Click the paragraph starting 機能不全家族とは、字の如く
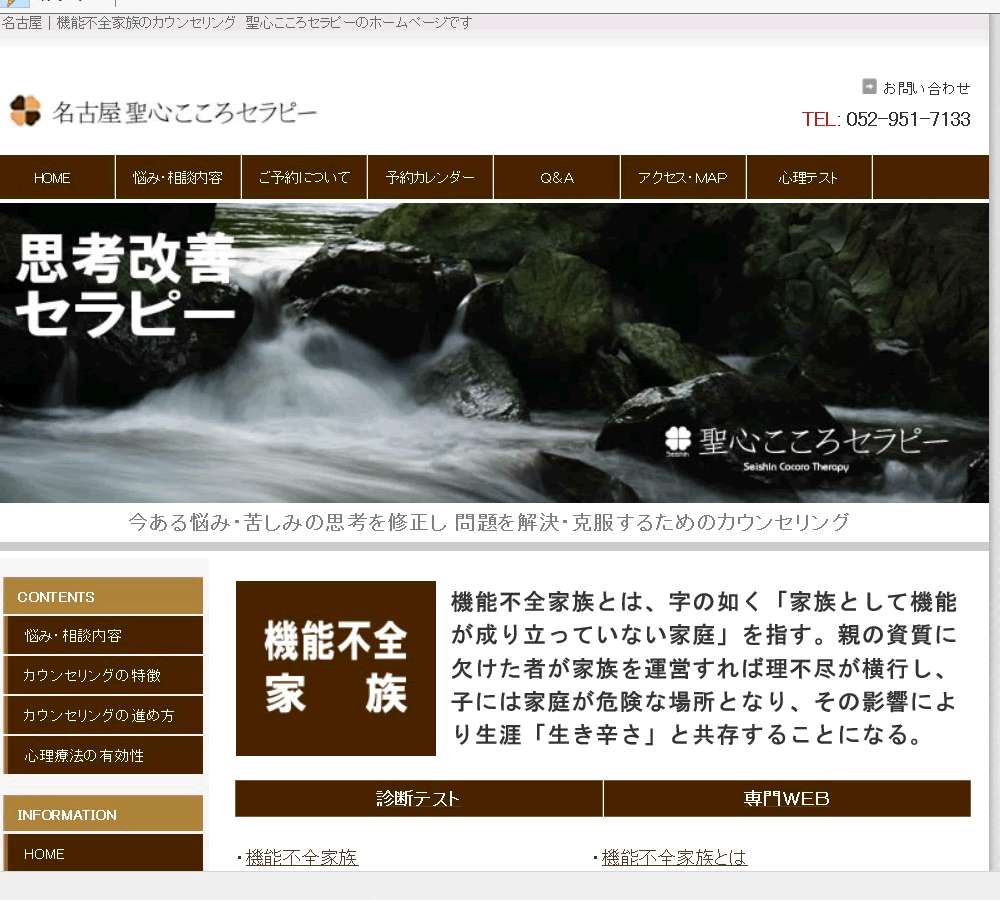Viewport: 1000px width, 900px height. 704,668
